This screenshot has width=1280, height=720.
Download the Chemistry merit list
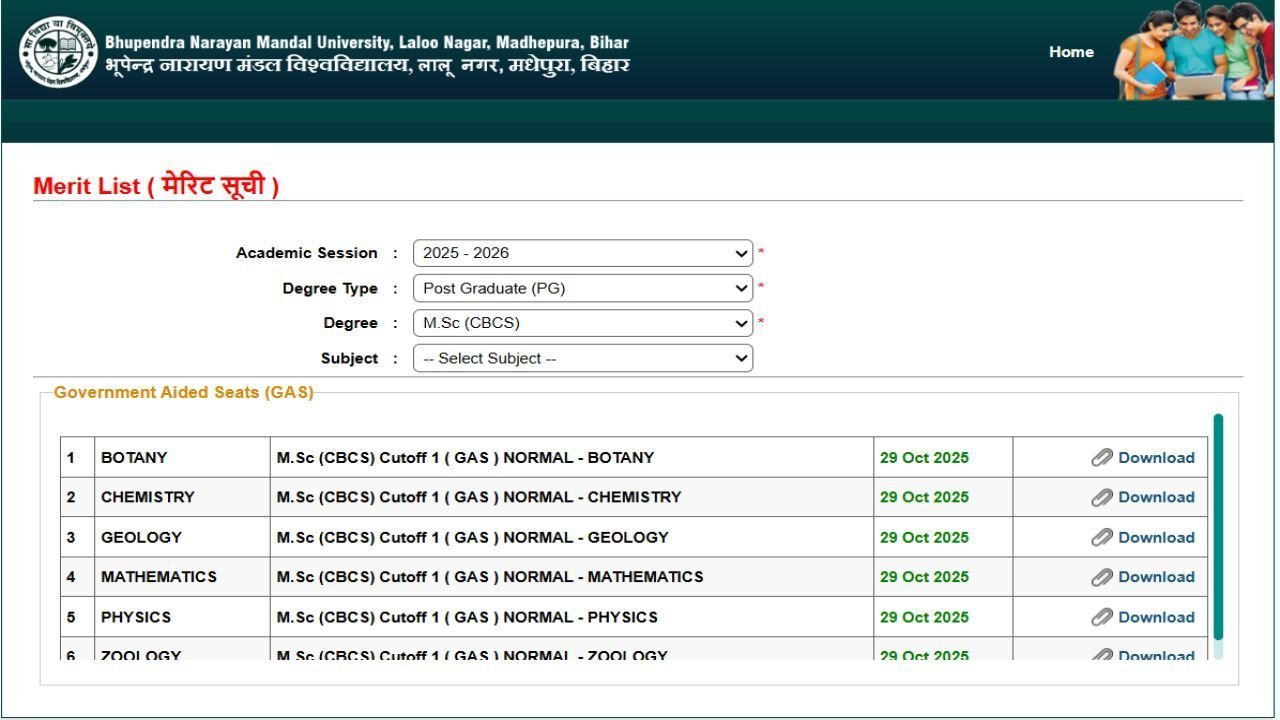[x=1156, y=497]
